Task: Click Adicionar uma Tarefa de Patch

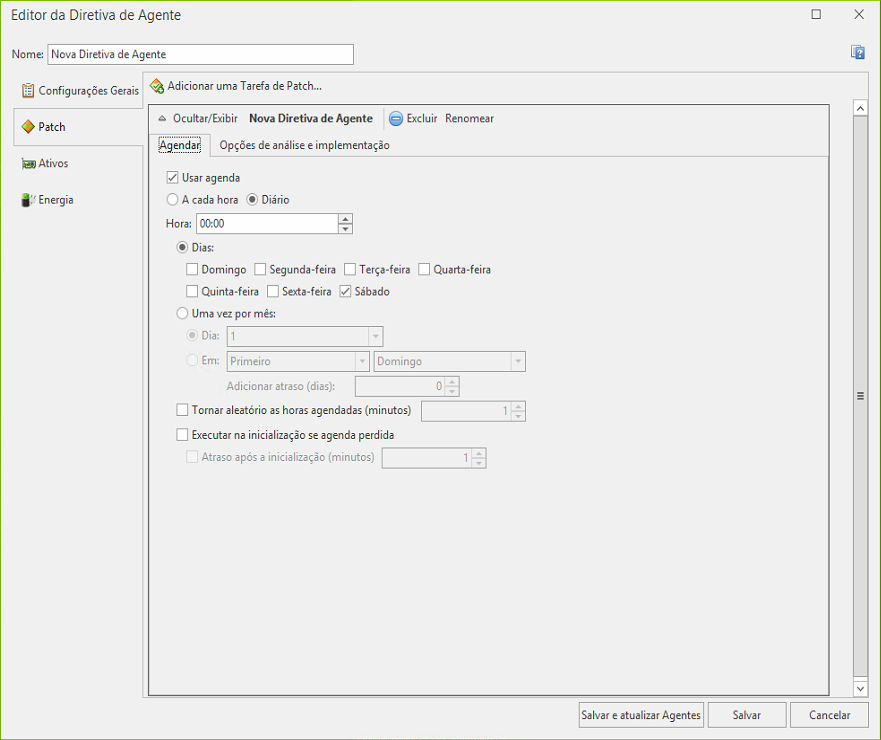Action: (x=244, y=86)
